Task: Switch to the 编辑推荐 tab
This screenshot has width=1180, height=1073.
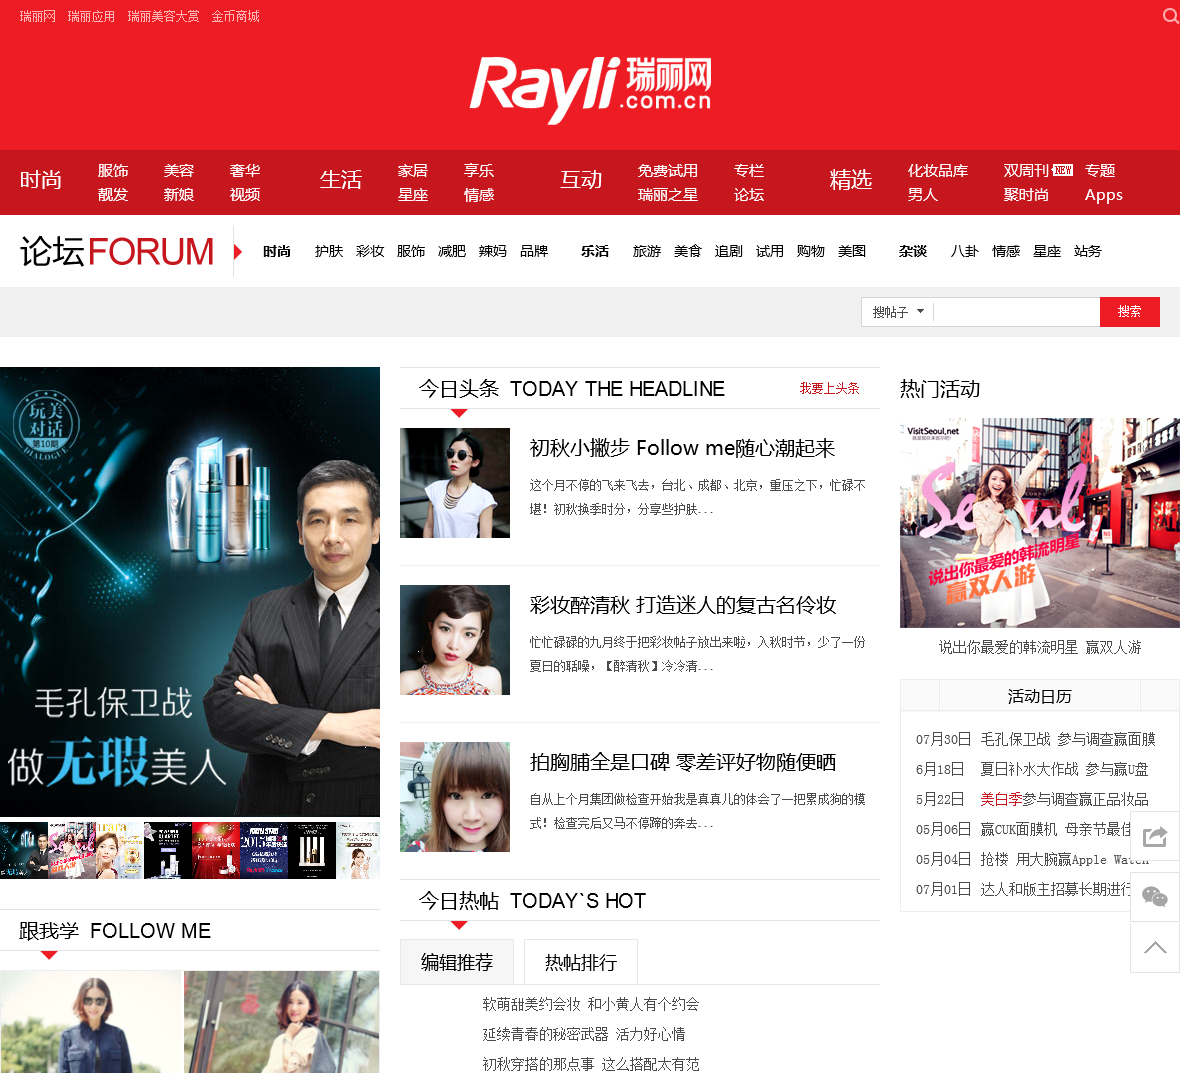Action: (x=457, y=962)
